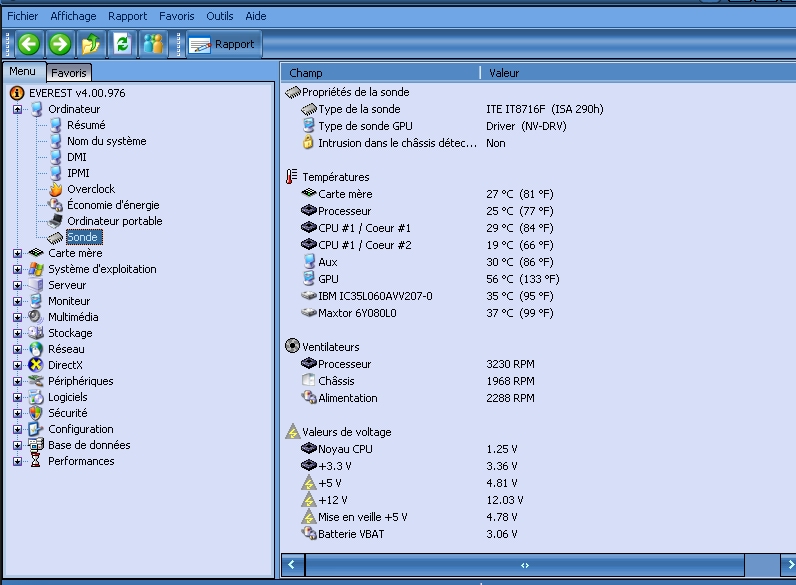This screenshot has width=796, height=585.
Task: Click the green Forward arrow toolbar icon
Action: (60, 44)
